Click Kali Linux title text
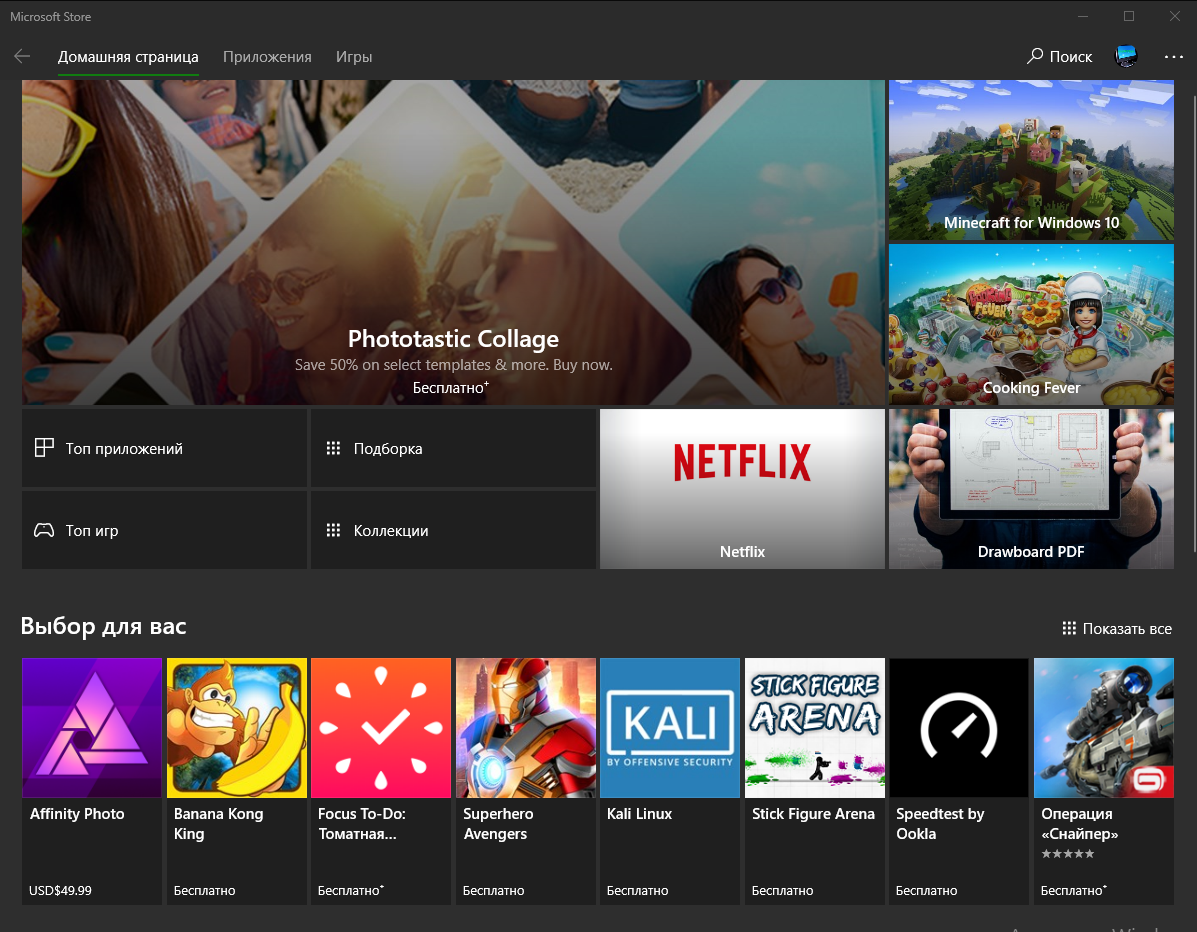The height and width of the screenshot is (932, 1197). pos(640,814)
